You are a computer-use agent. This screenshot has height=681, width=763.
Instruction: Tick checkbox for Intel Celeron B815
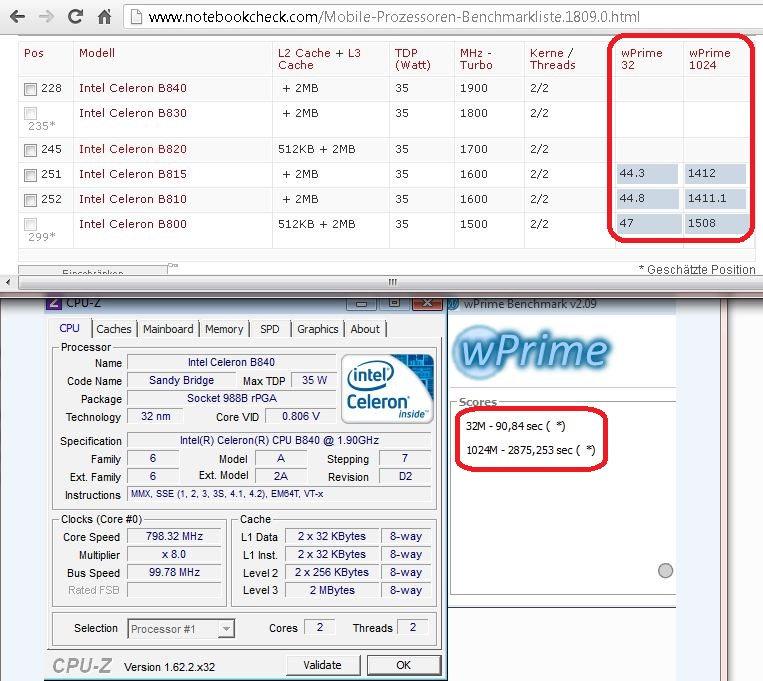pos(30,175)
